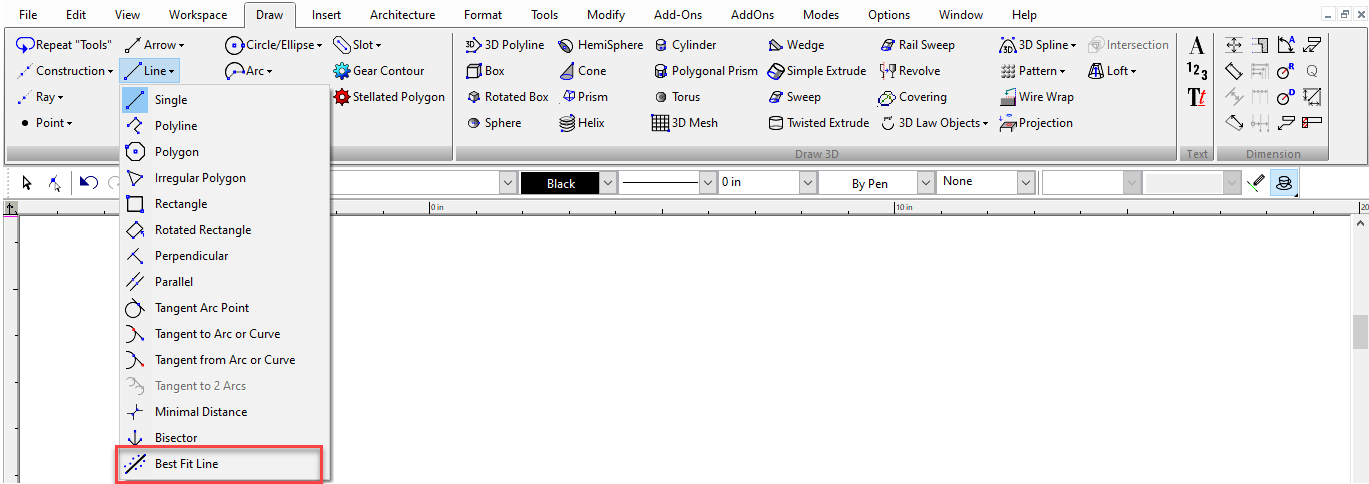Click the Text tool 'A' icon
The image size is (1369, 484).
(x=1197, y=45)
